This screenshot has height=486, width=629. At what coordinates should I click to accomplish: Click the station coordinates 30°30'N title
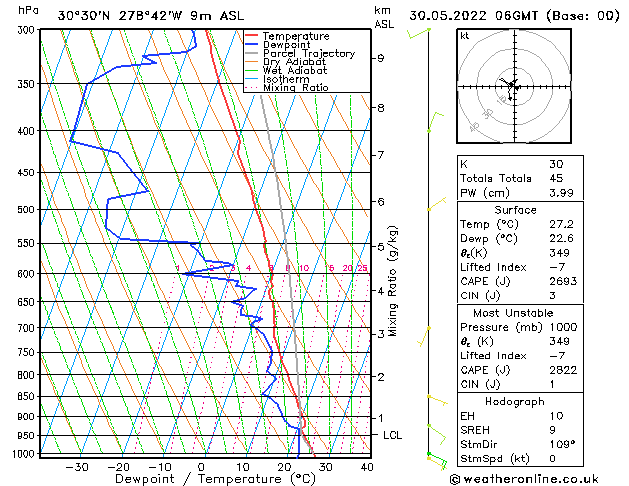[150, 16]
